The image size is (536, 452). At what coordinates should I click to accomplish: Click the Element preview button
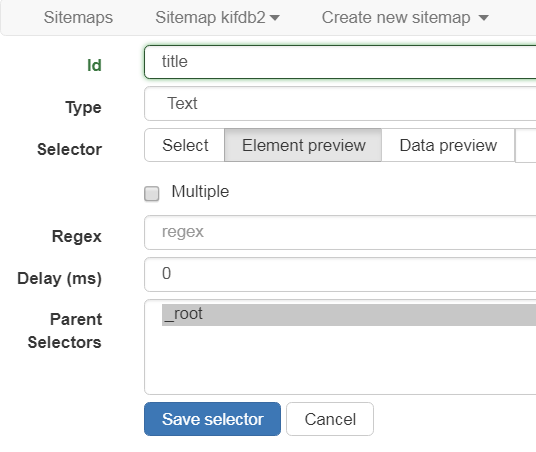point(303,145)
